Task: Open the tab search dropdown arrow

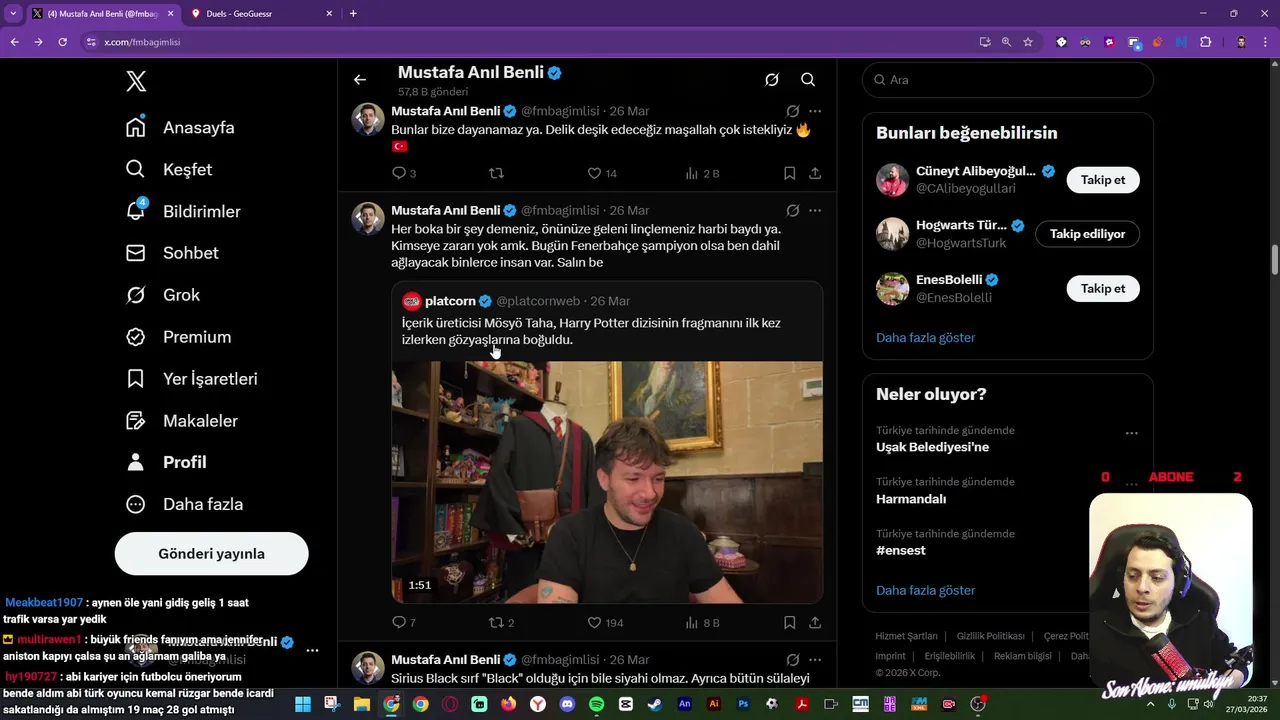Action: pos(13,13)
